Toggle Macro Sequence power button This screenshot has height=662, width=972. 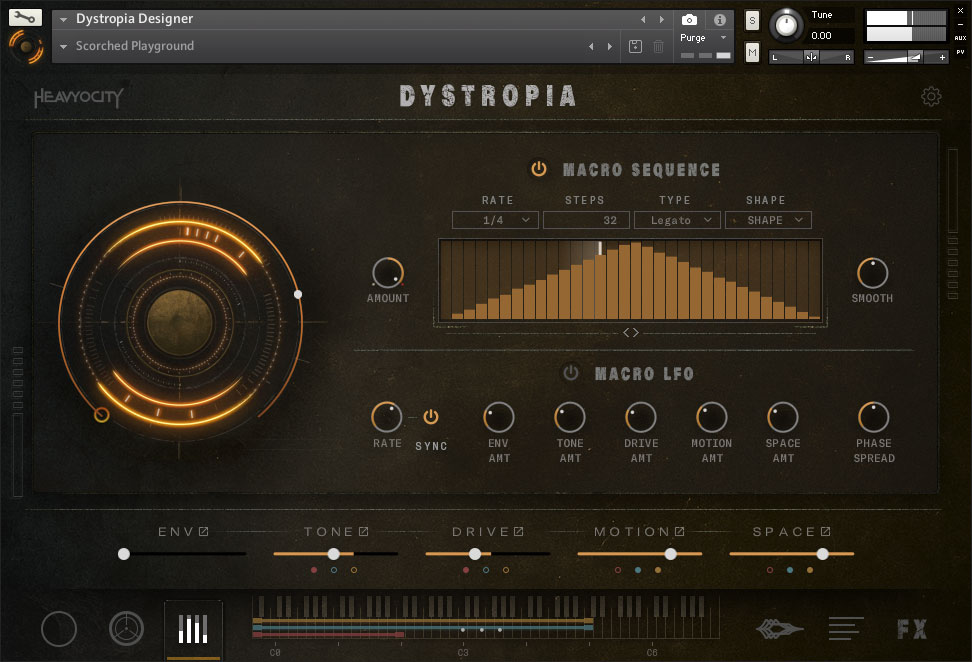click(539, 169)
